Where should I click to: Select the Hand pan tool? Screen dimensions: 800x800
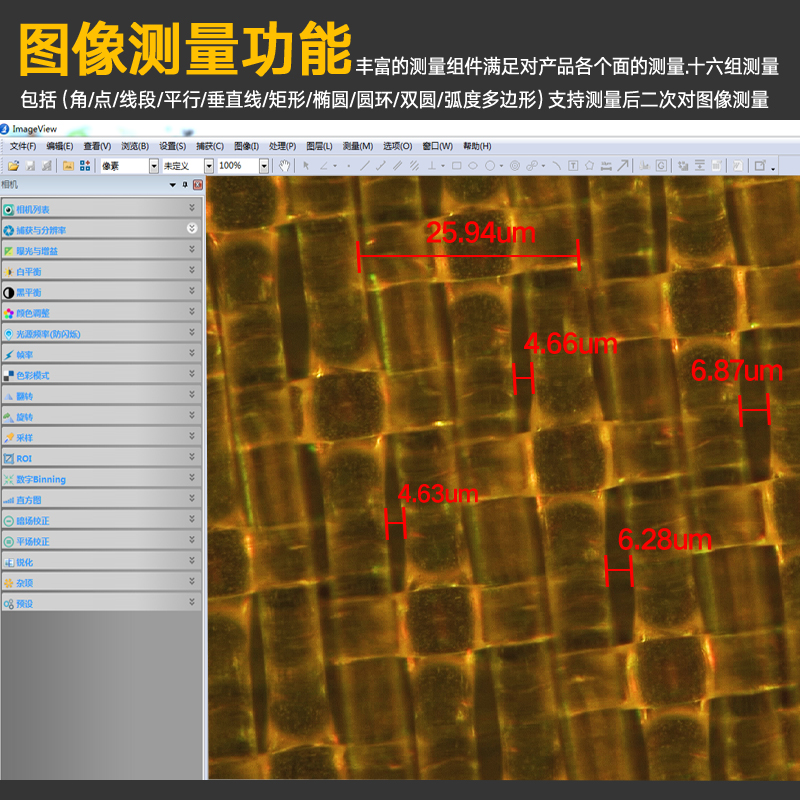pyautogui.click(x=285, y=166)
